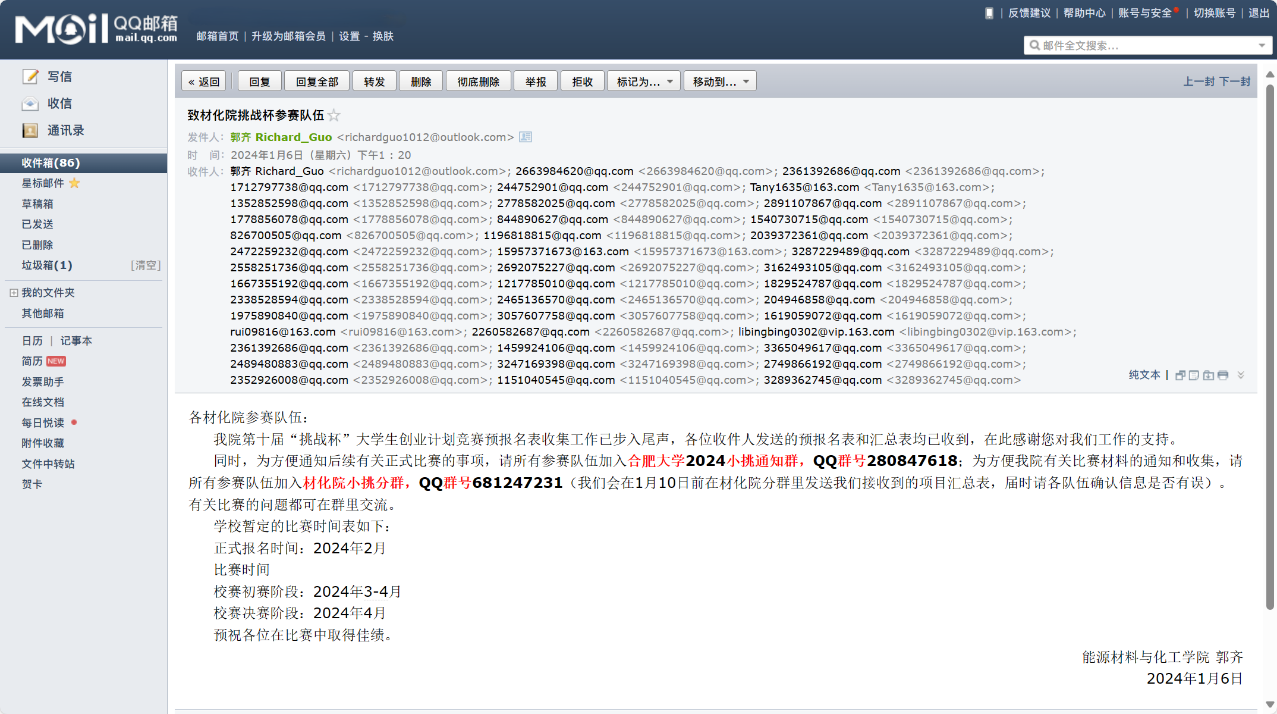The height and width of the screenshot is (714, 1277).
Task: Click the star icon beside the email subject
Action: click(334, 115)
